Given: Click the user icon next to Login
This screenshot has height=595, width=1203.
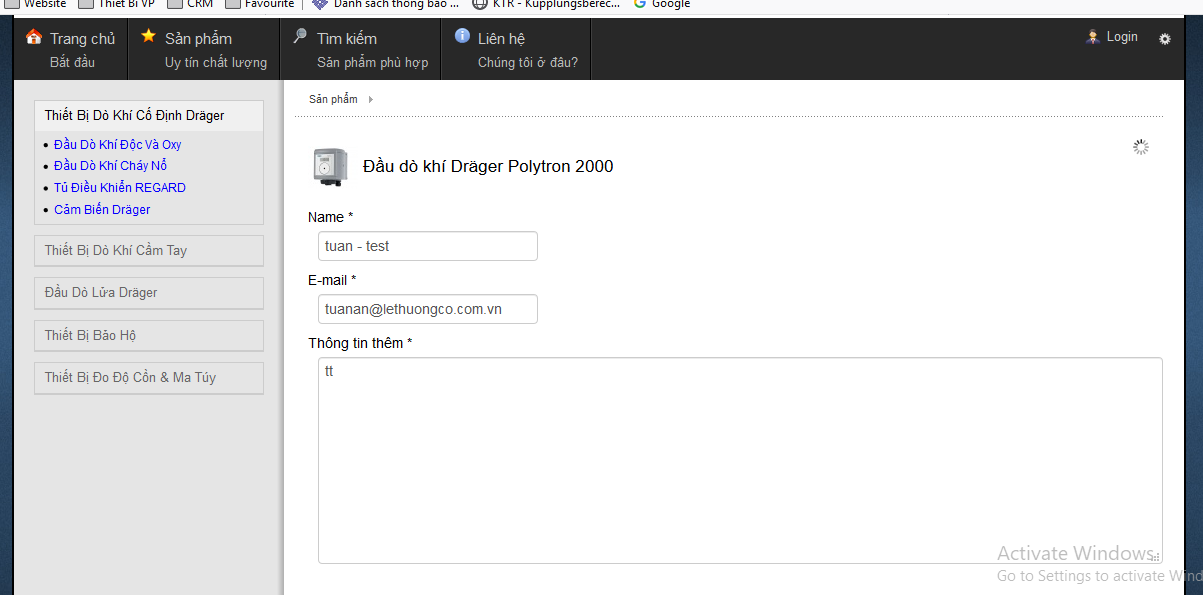Looking at the screenshot, I should pyautogui.click(x=1093, y=37).
